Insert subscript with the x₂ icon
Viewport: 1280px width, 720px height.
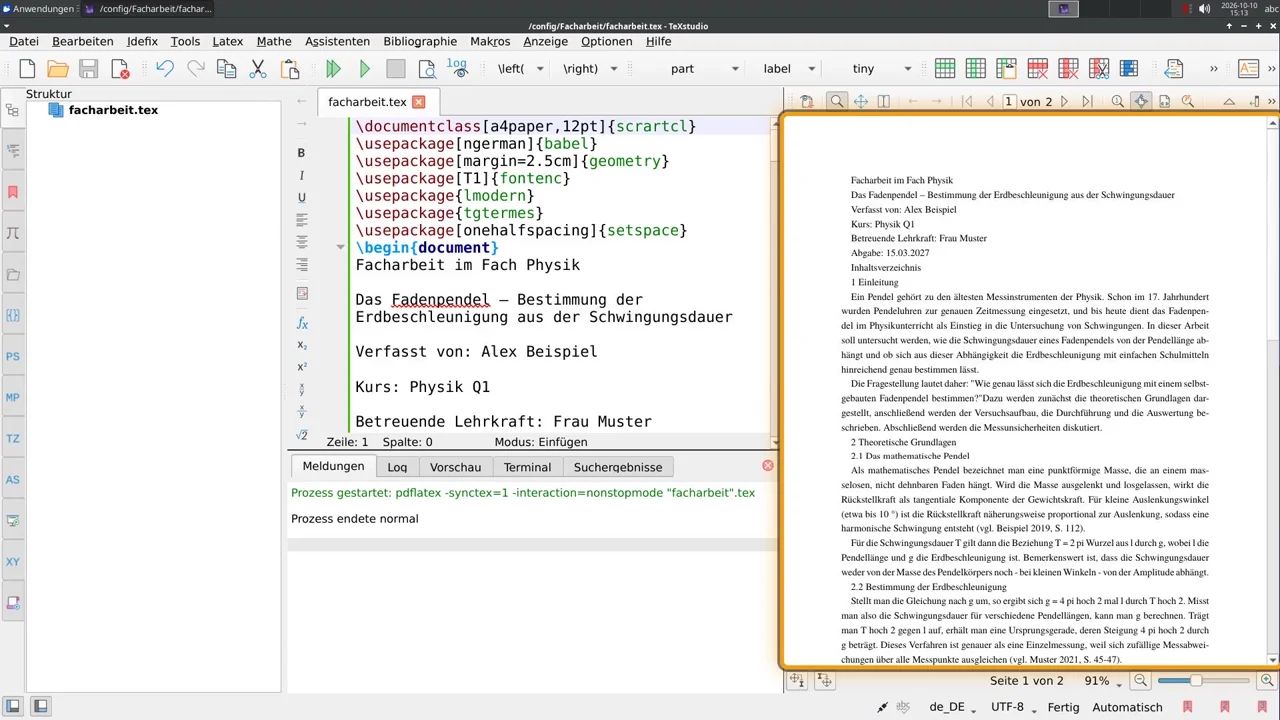click(x=301, y=345)
